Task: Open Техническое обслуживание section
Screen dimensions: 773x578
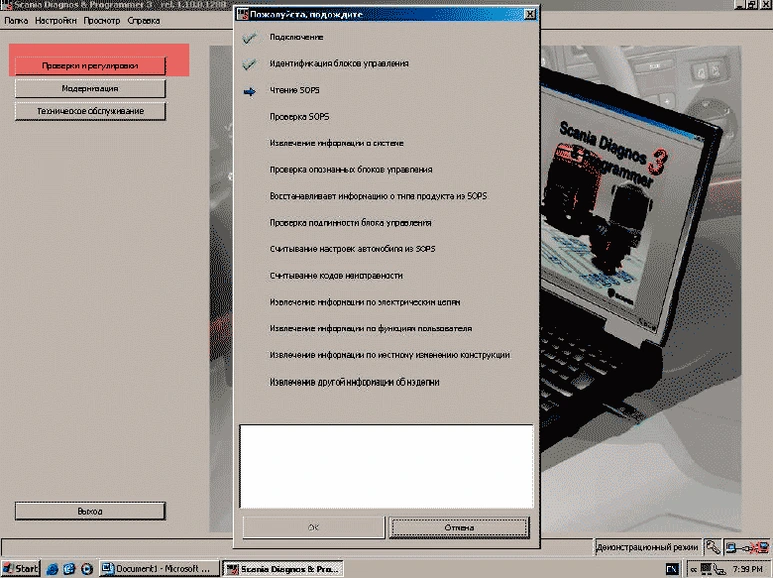Action: (89, 111)
